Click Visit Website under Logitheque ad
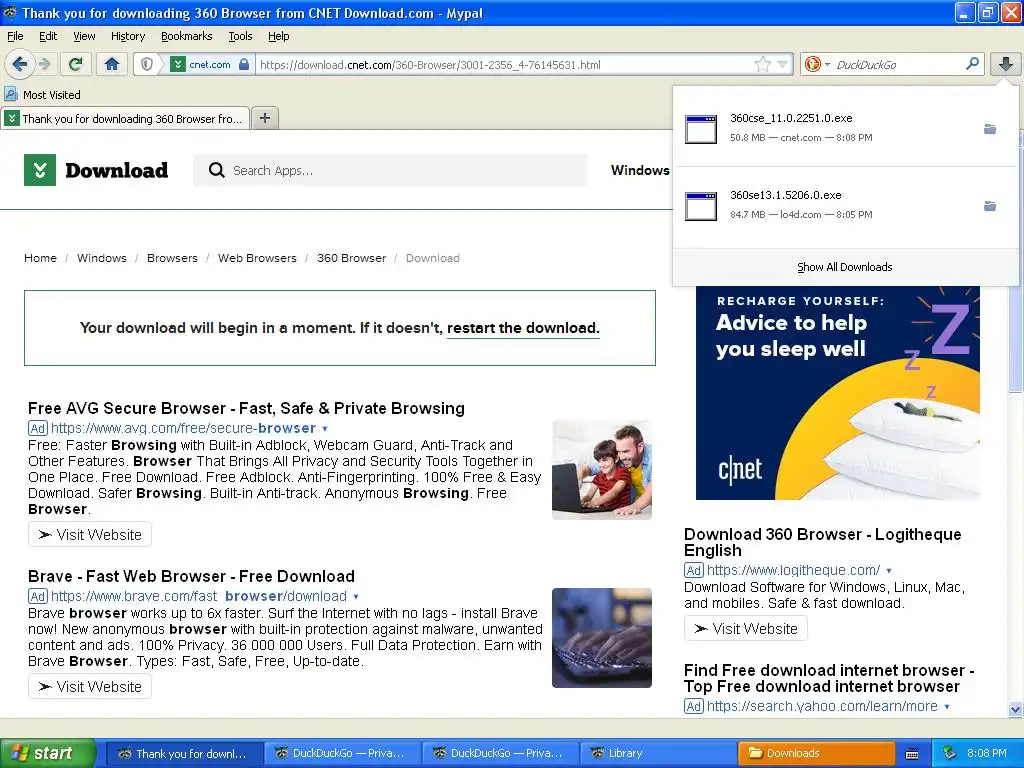This screenshot has height=768, width=1024. tap(746, 628)
